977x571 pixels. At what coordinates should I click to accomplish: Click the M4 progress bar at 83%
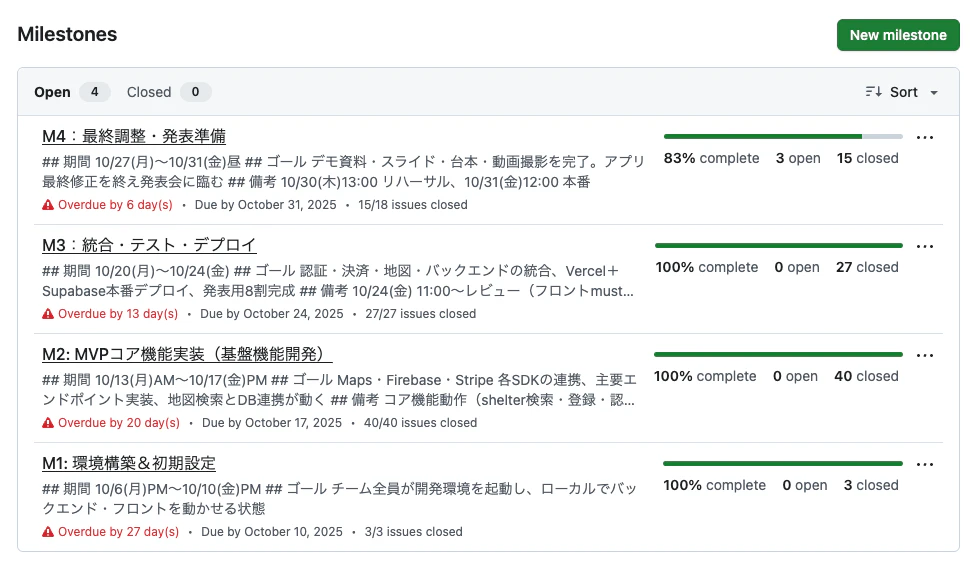point(783,136)
